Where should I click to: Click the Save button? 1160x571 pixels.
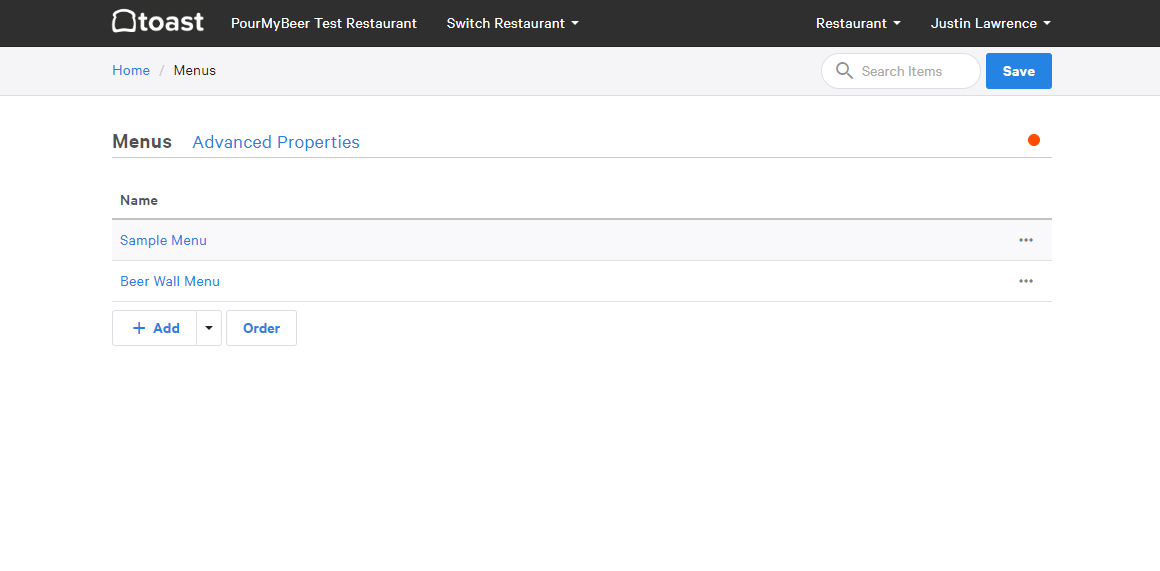pyautogui.click(x=1019, y=71)
